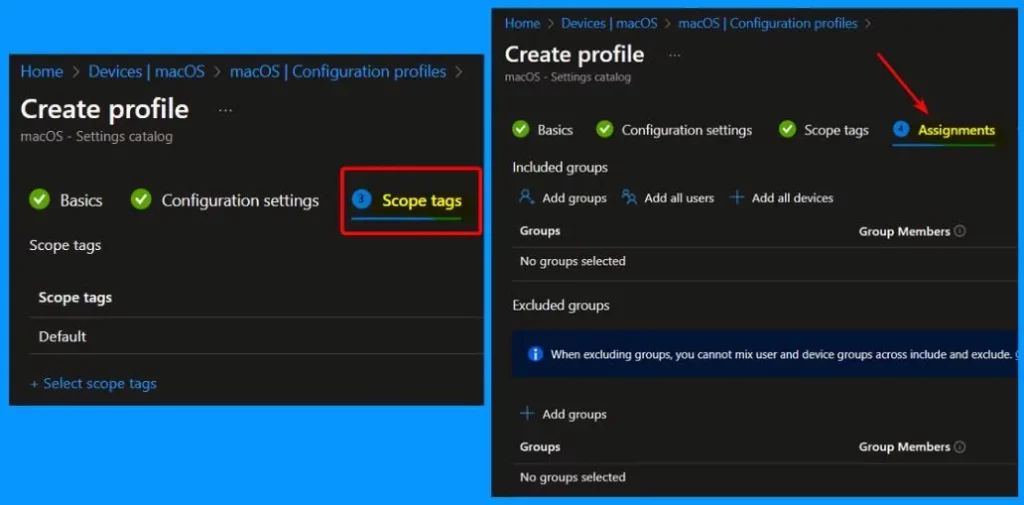Image resolution: width=1024 pixels, height=505 pixels.
Task: Open Devices | macOS breadcrumb in left window
Action: pos(146,71)
